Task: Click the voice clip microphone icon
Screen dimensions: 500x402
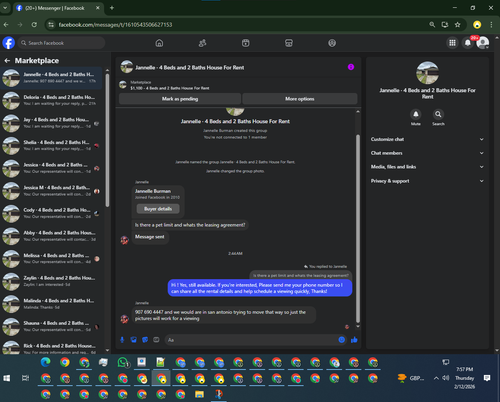Action: click(122, 340)
